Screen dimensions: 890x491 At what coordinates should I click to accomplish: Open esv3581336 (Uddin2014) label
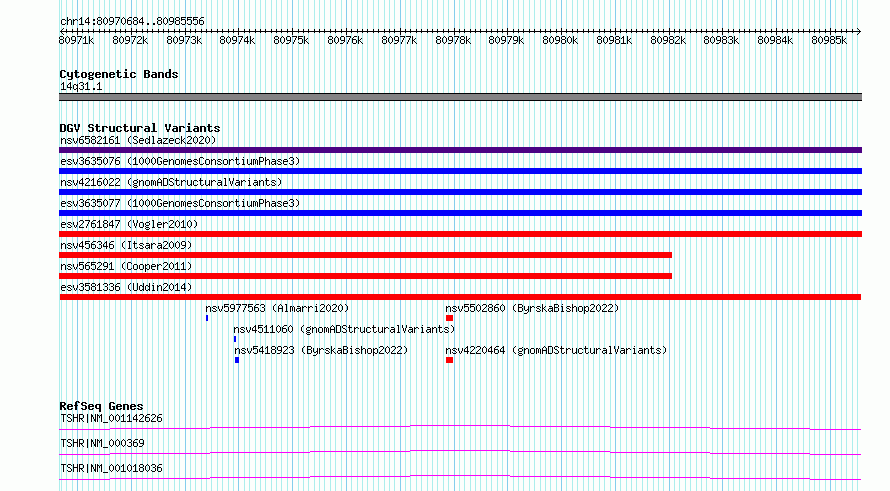126,287
